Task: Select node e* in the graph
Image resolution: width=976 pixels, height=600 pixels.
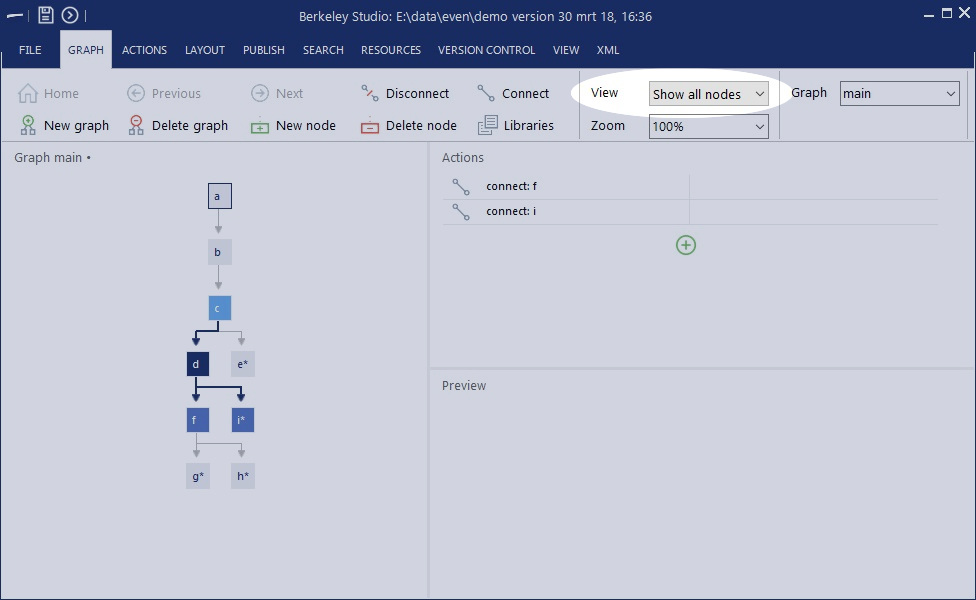Action: click(x=243, y=364)
